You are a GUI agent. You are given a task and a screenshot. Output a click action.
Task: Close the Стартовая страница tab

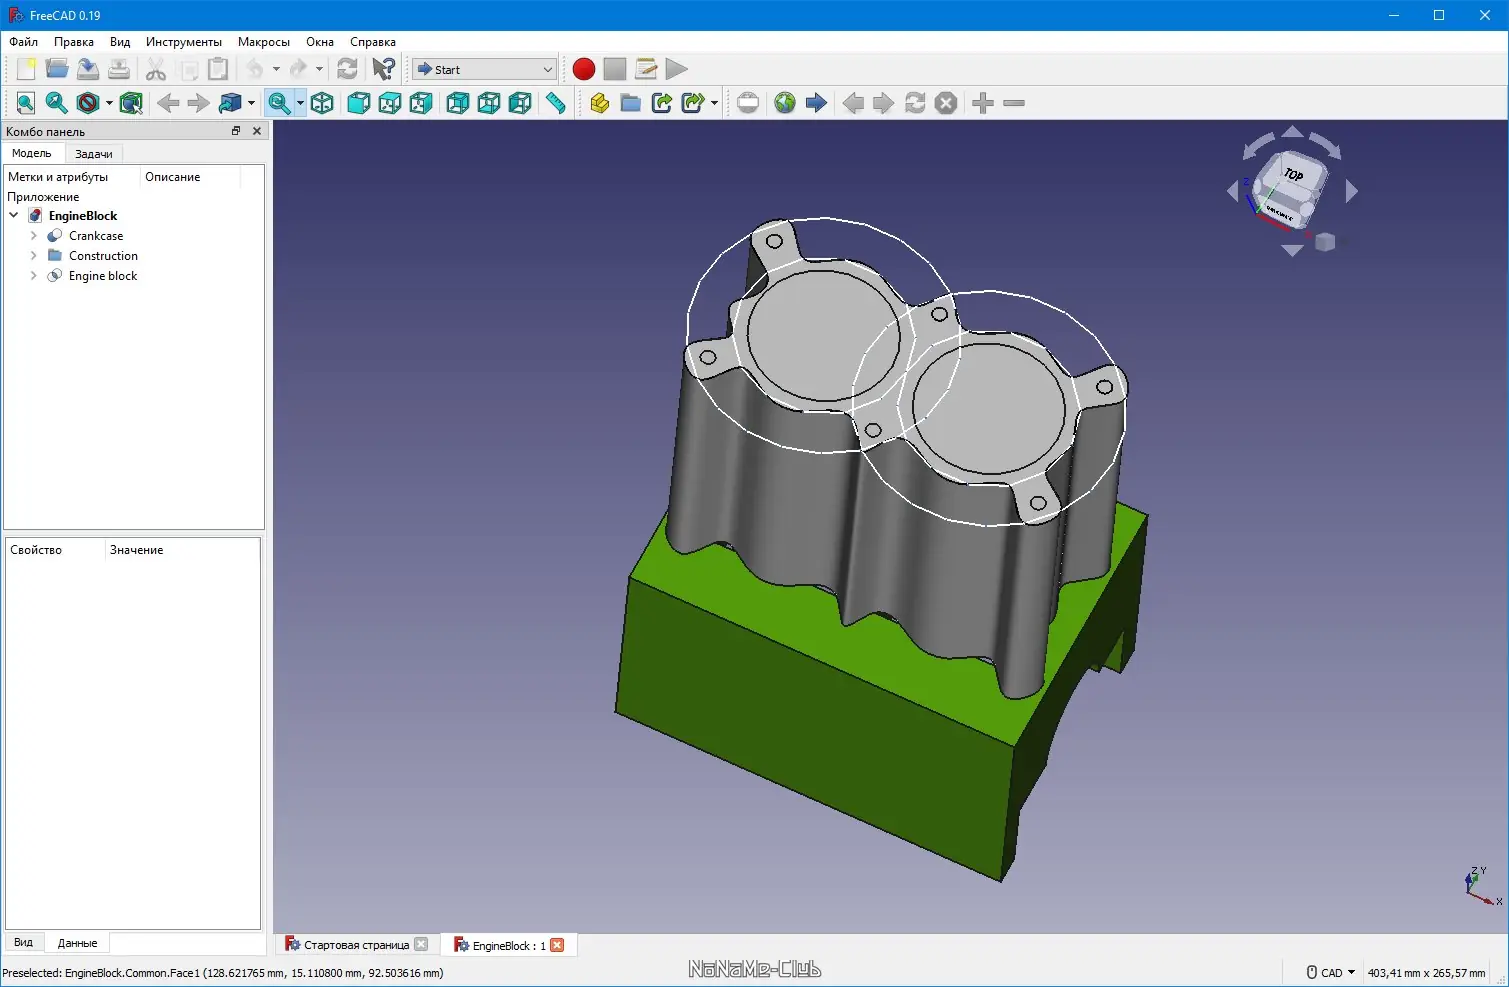coord(421,945)
